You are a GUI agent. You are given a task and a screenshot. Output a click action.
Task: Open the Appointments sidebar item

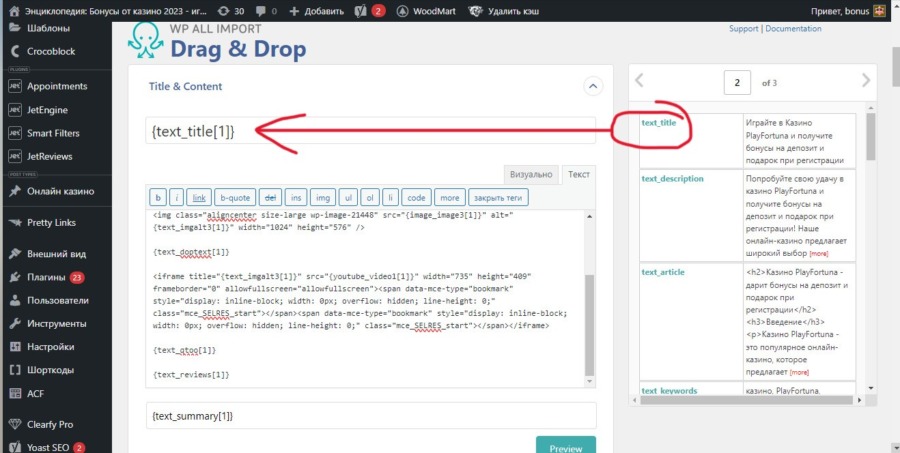tap(56, 86)
